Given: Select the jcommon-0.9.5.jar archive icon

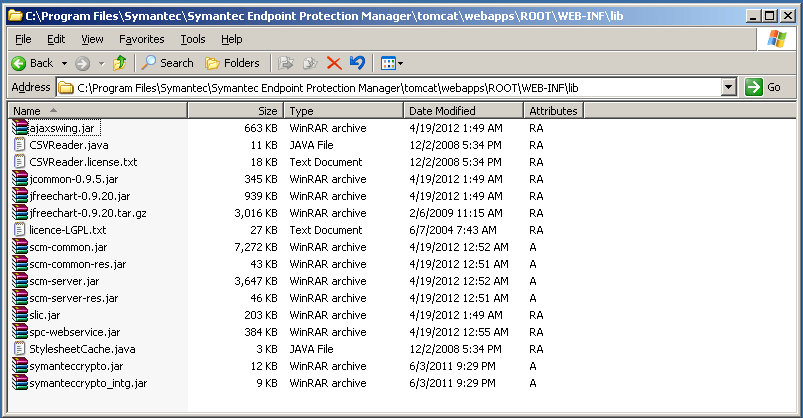Looking at the screenshot, I should coord(19,179).
